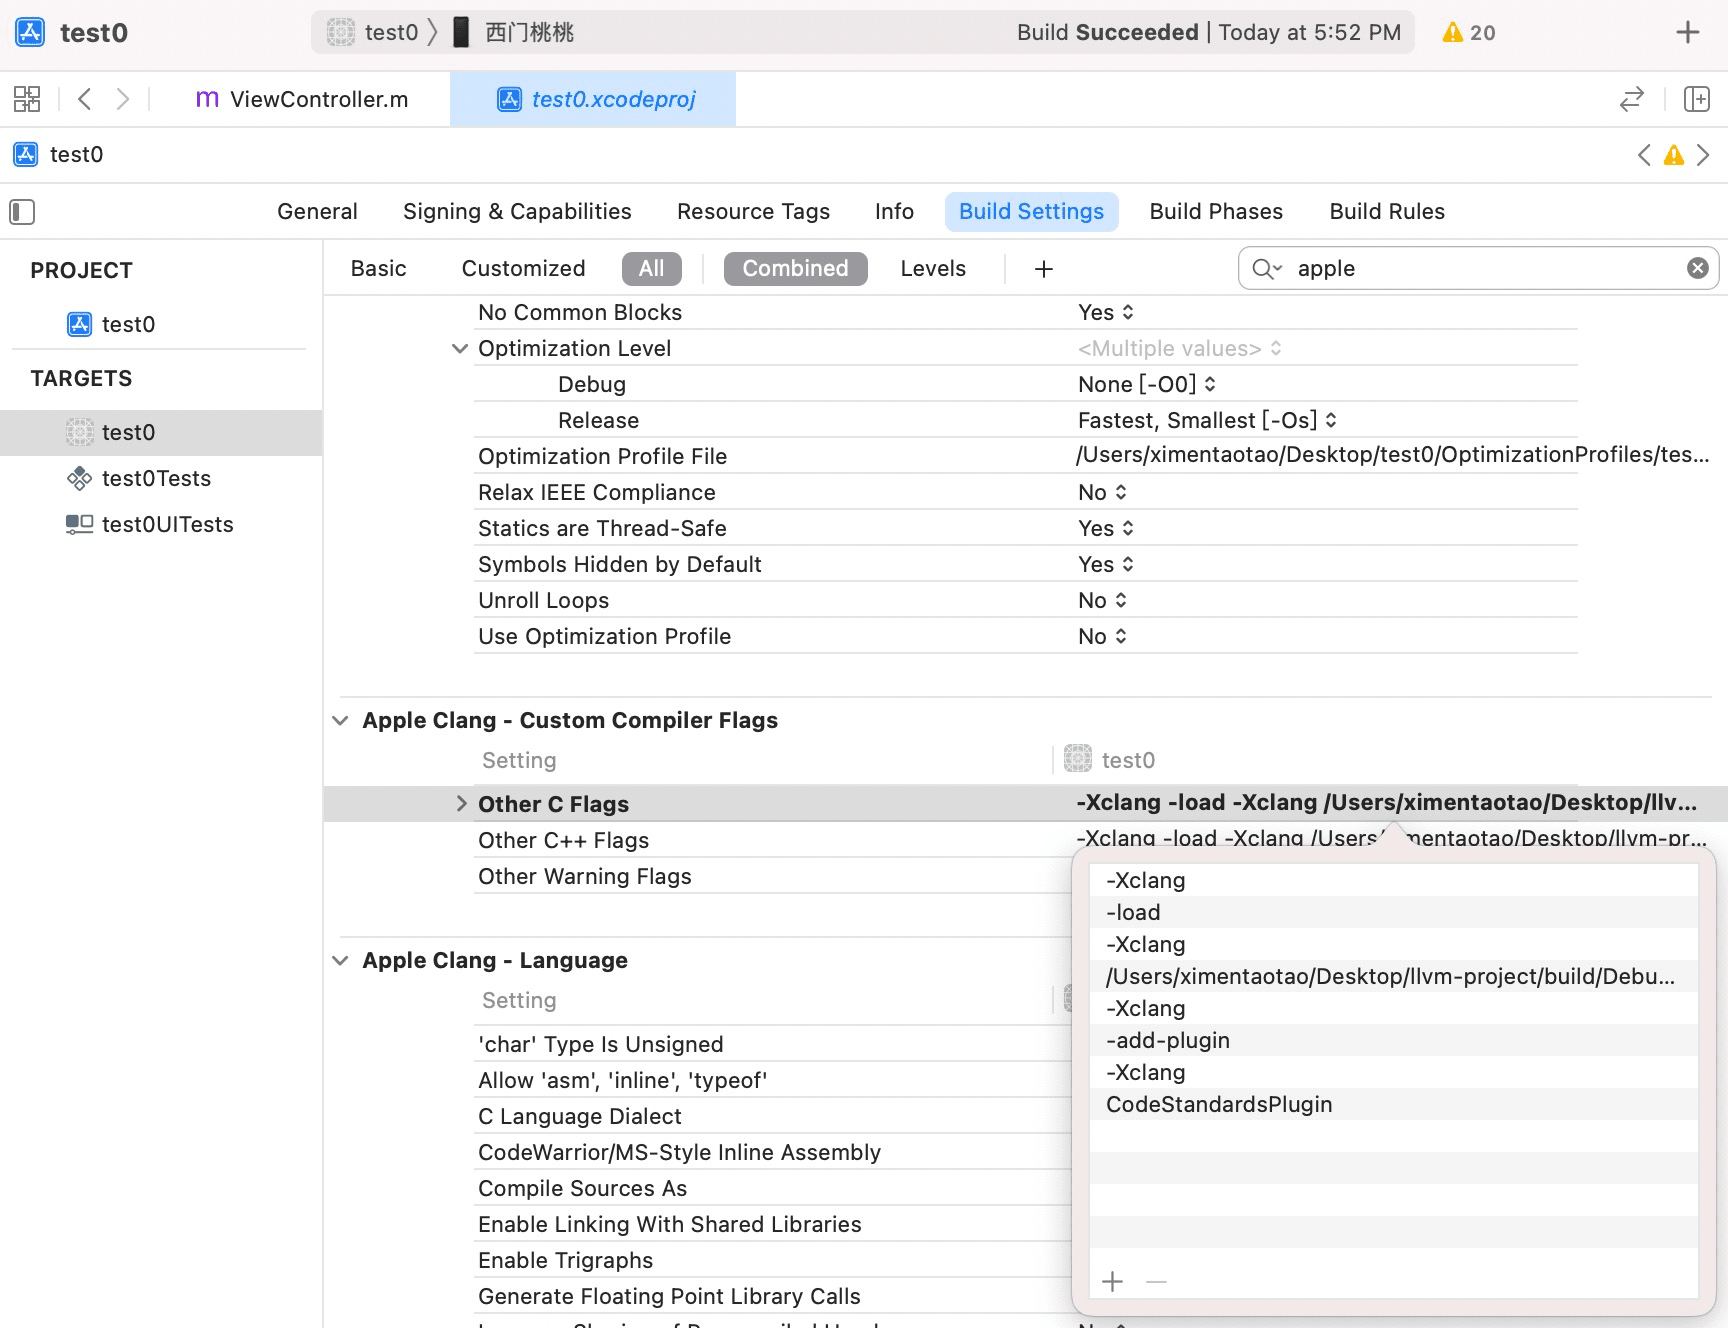The width and height of the screenshot is (1728, 1328).
Task: Clear the 'apple' search field
Action: (x=1697, y=268)
